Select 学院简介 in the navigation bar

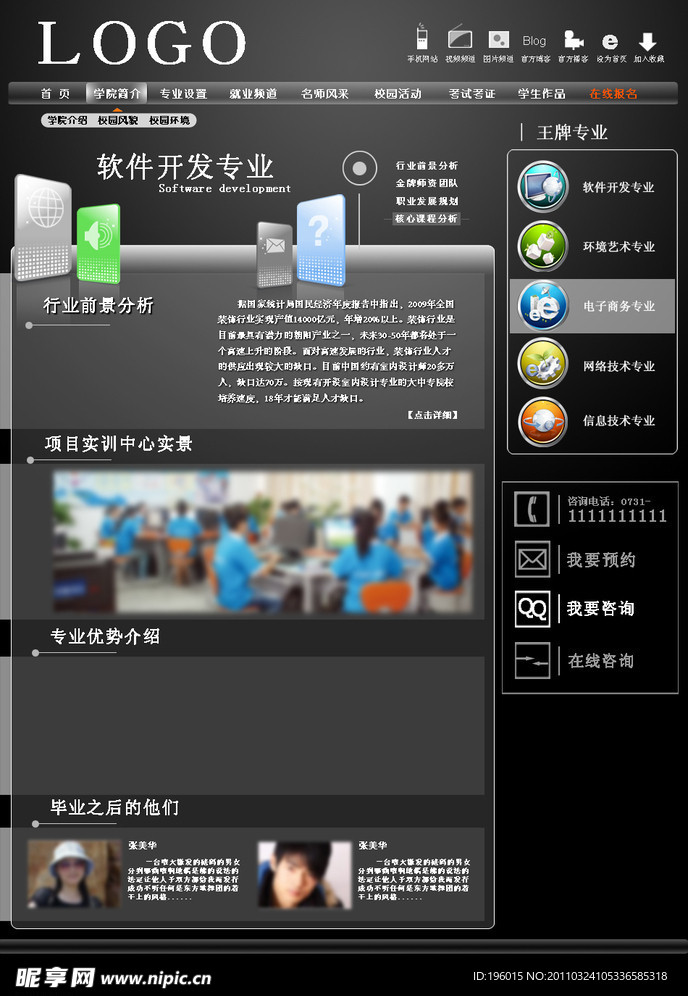coord(117,93)
